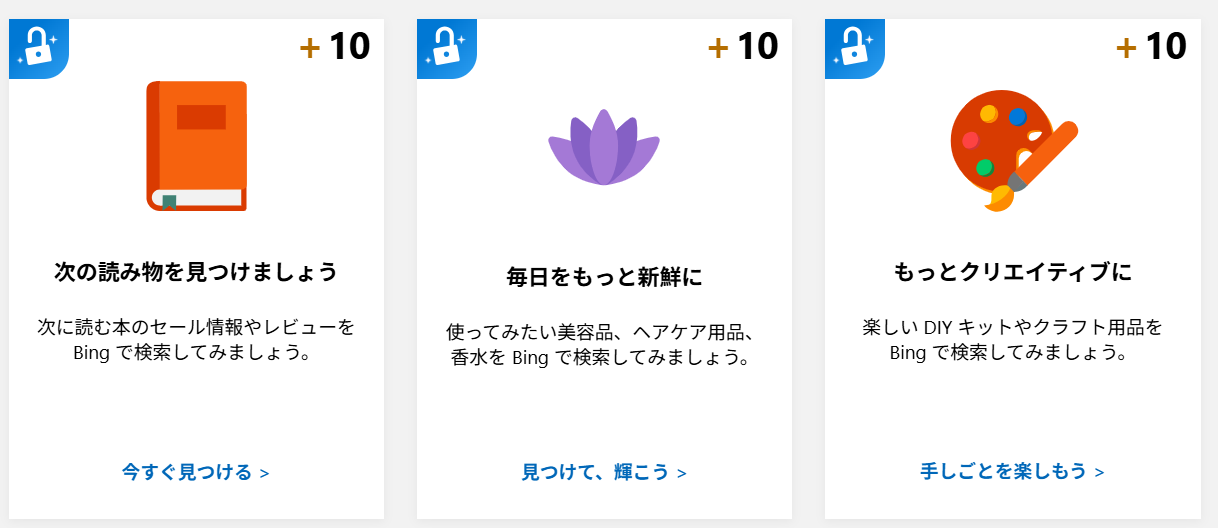This screenshot has width=1218, height=528.
Task: Click the lock badge on the book card
Action: pyautogui.click(x=38, y=46)
